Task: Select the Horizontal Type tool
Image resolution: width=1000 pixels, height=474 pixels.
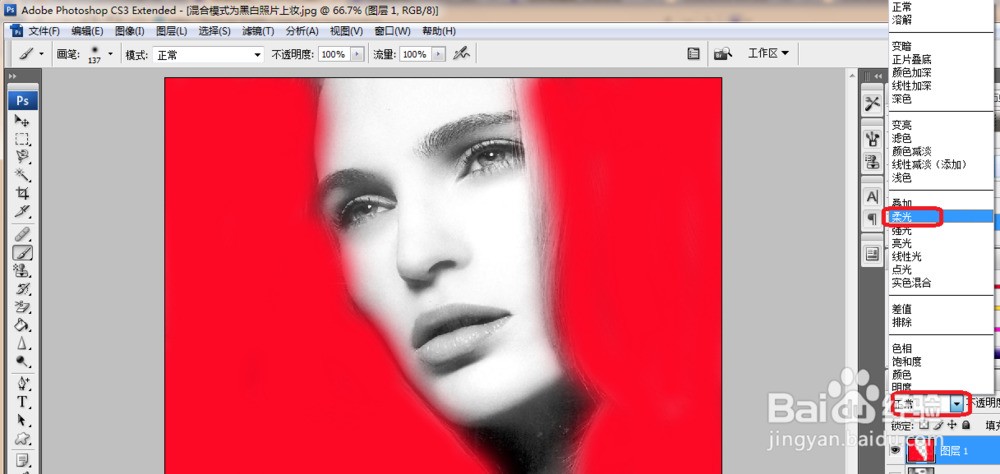Action: point(22,402)
